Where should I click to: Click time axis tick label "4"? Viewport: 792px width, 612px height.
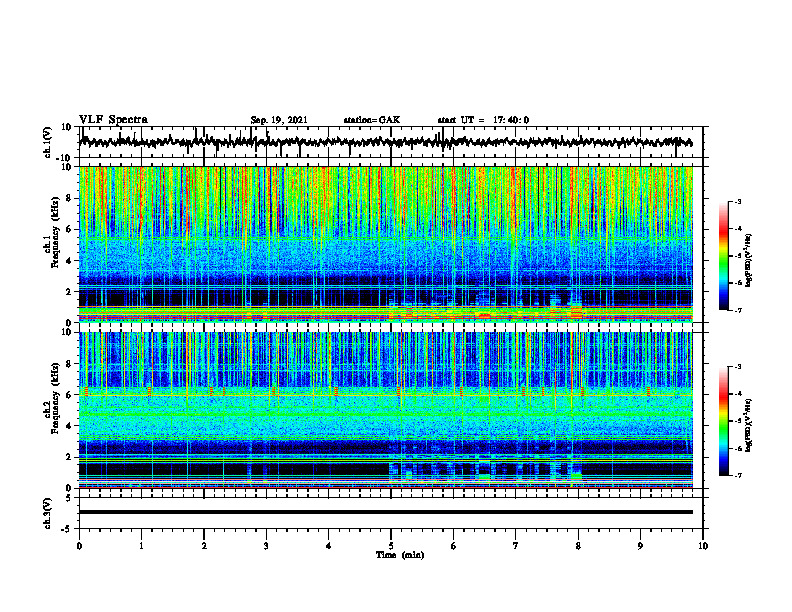(x=329, y=546)
